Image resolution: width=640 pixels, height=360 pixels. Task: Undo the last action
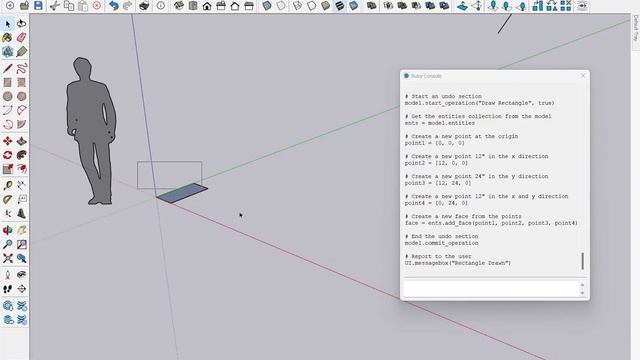pyautogui.click(x=113, y=6)
